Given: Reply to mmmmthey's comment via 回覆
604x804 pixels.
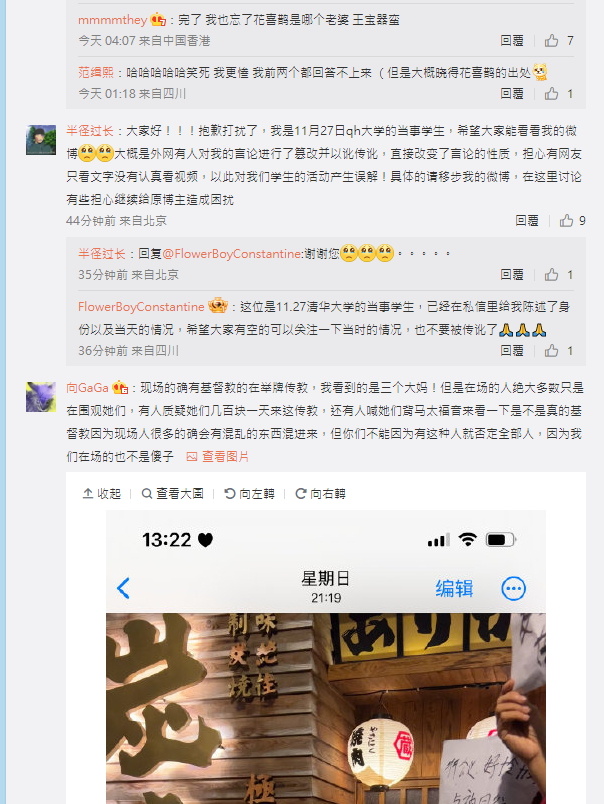Looking at the screenshot, I should pyautogui.click(x=512, y=41).
